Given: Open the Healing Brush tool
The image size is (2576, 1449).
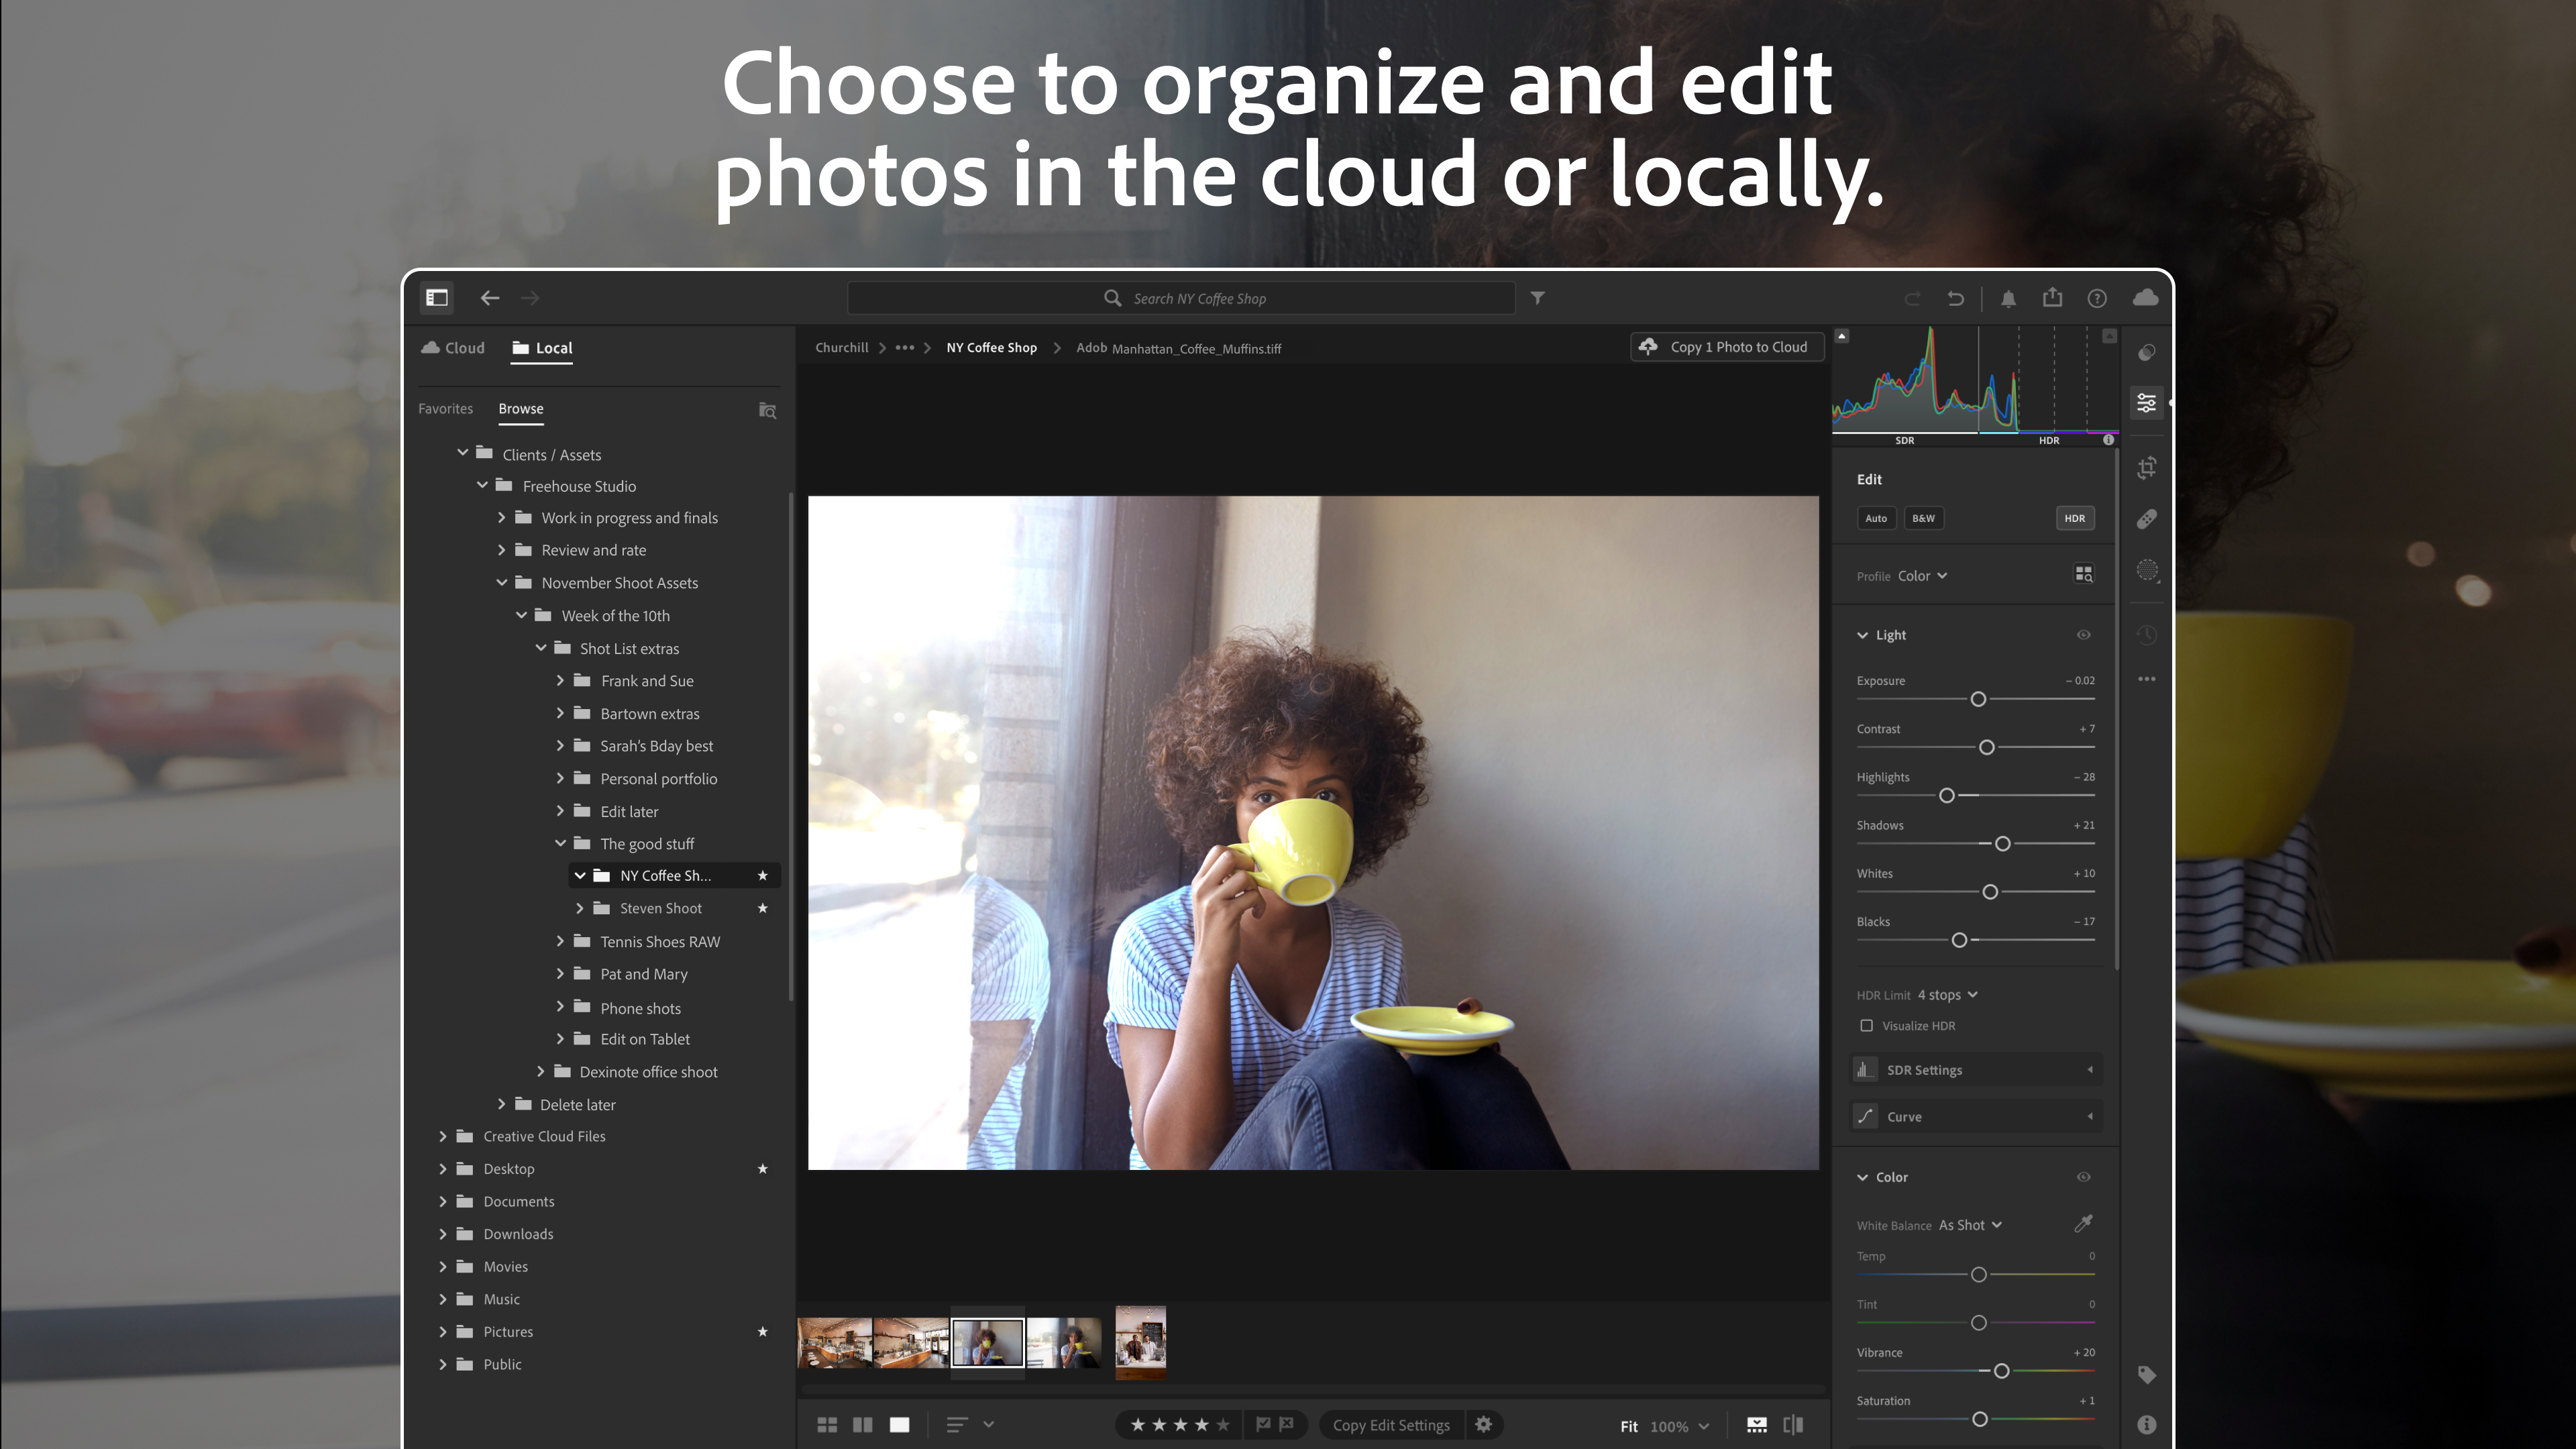Looking at the screenshot, I should pos(2147,518).
